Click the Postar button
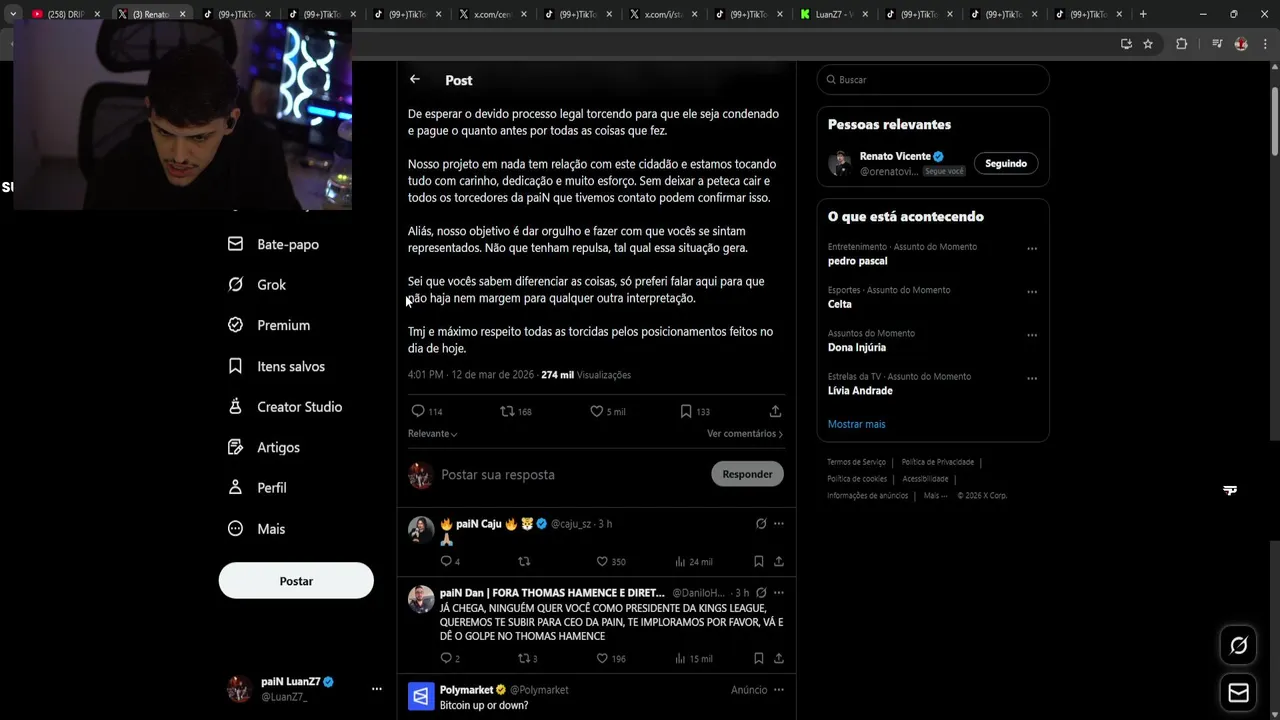1280x720 pixels. [x=296, y=581]
